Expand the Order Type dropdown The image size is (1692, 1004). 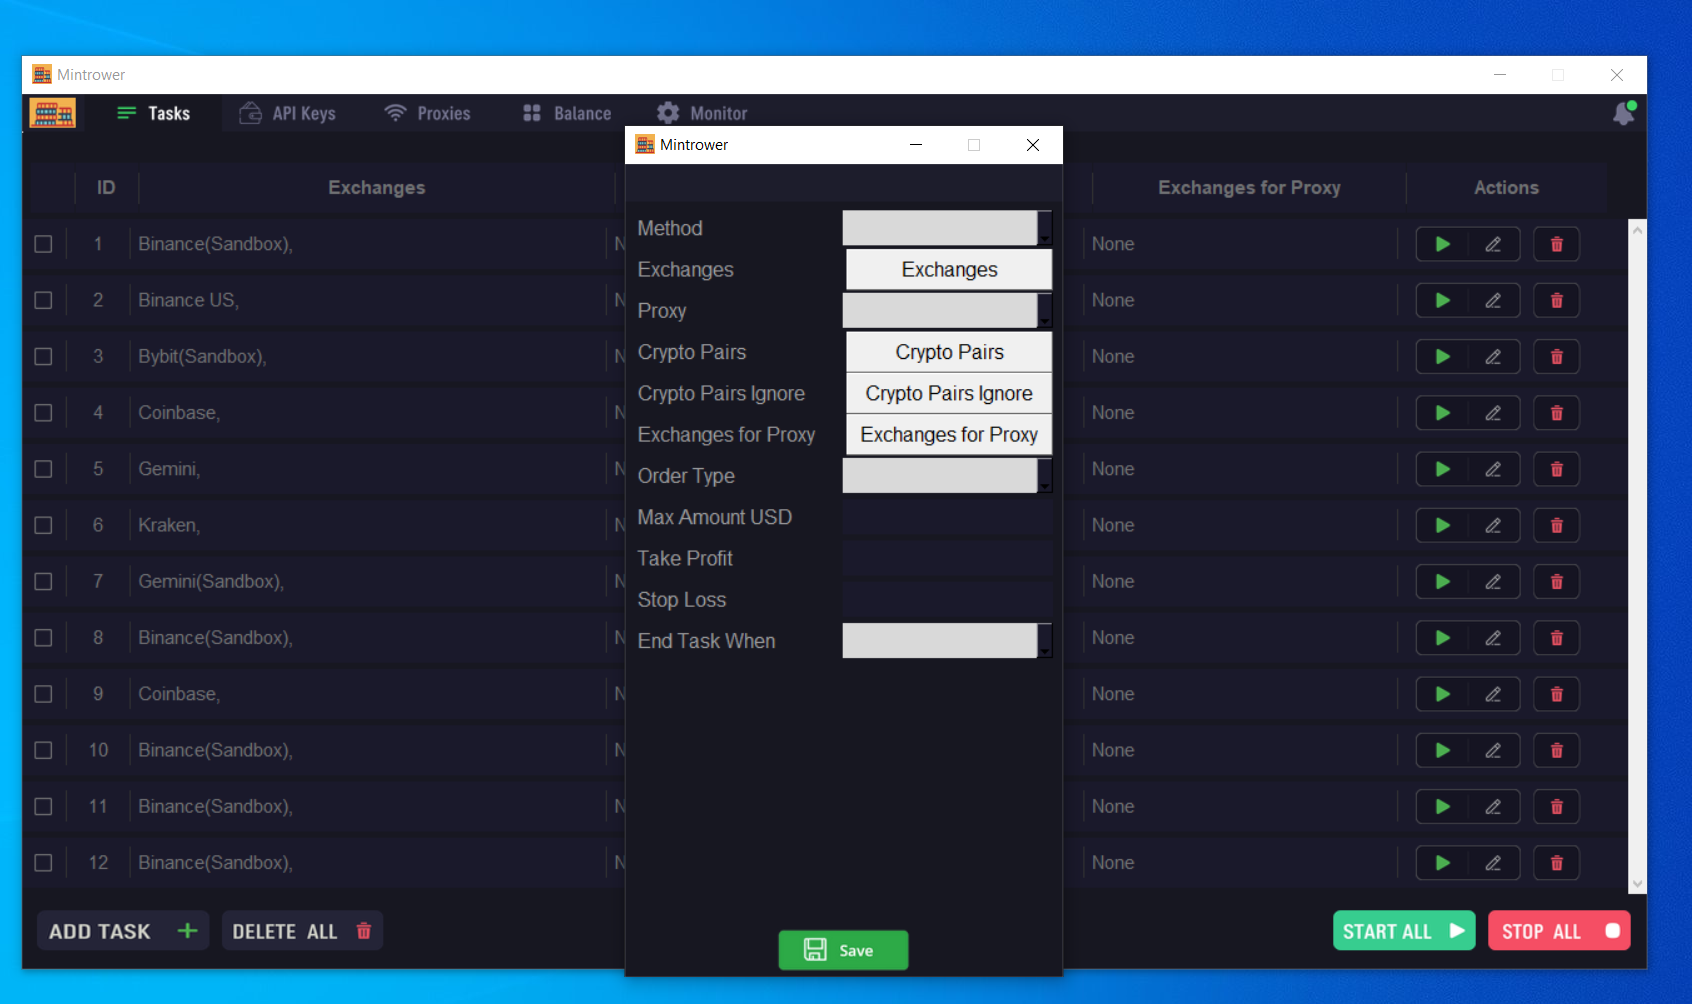coord(946,476)
